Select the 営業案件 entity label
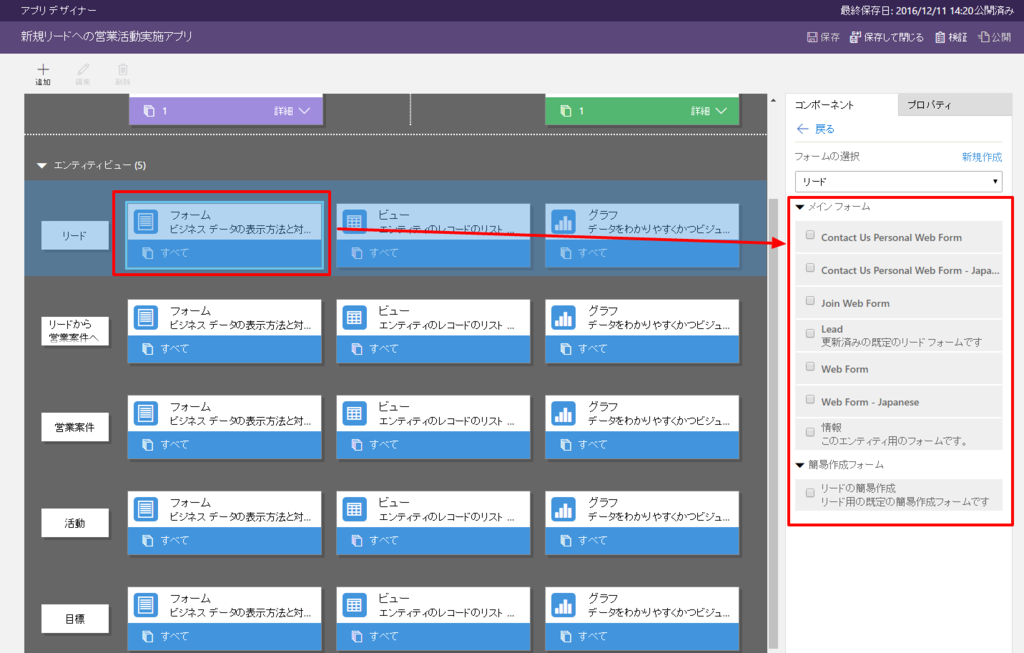The width and height of the screenshot is (1024, 653). click(74, 428)
